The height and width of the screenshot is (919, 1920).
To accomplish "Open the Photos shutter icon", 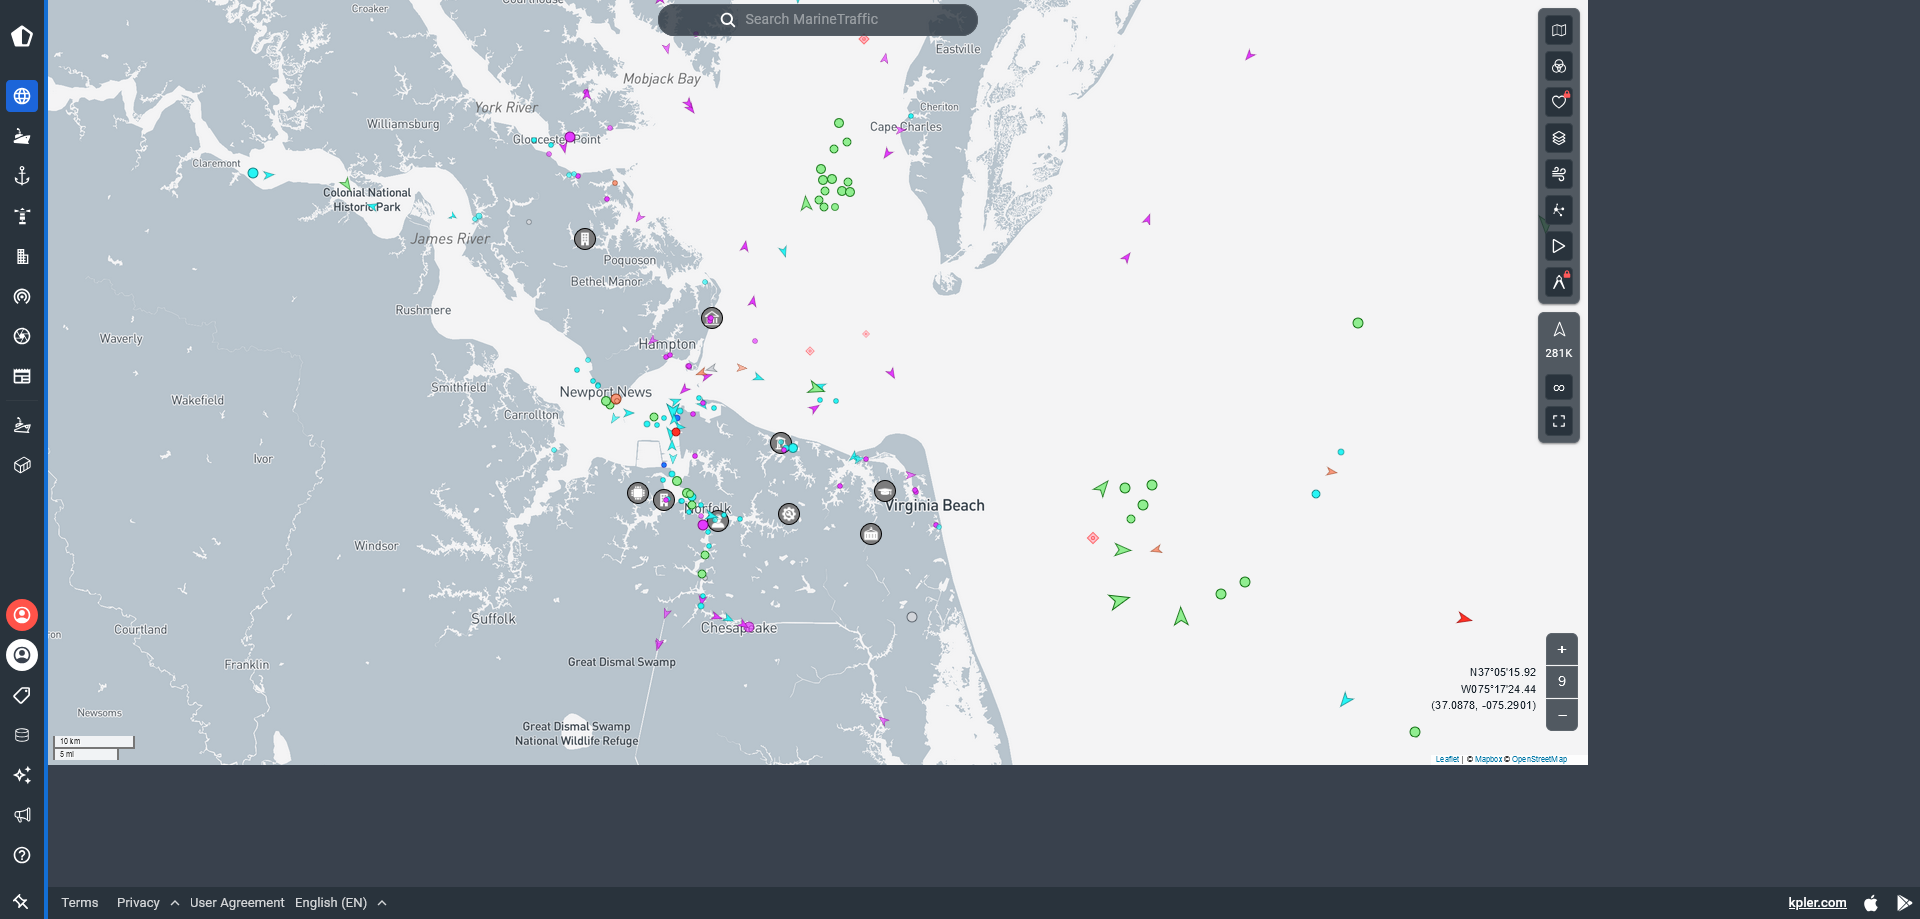I will [22, 336].
